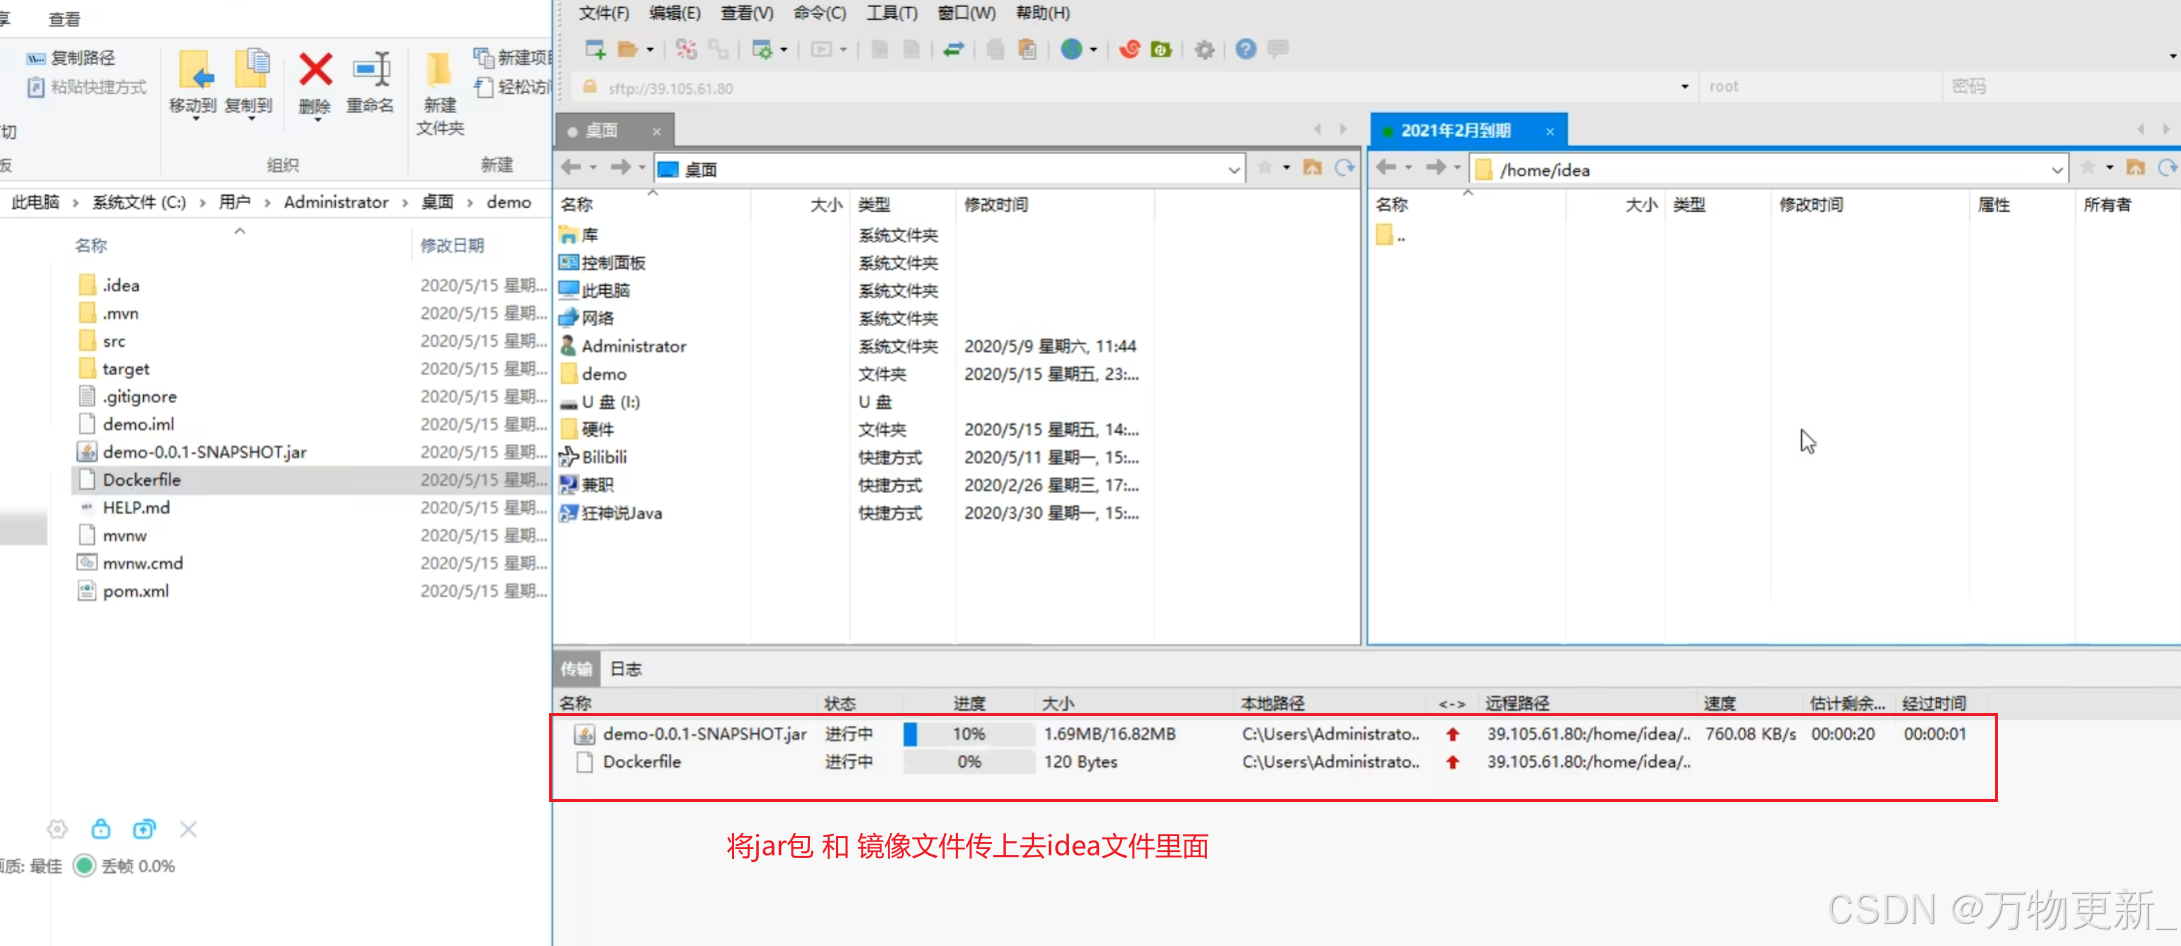The height and width of the screenshot is (946, 2181).
Task: Open the local 桌面 path dropdown
Action: (x=1234, y=170)
